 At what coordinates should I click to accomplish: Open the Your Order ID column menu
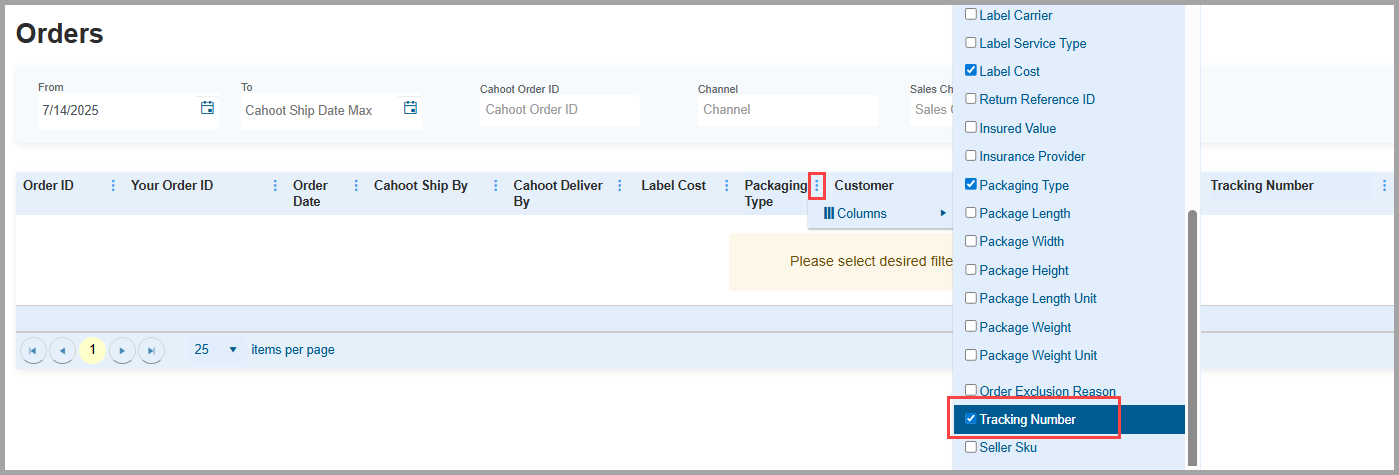point(275,186)
